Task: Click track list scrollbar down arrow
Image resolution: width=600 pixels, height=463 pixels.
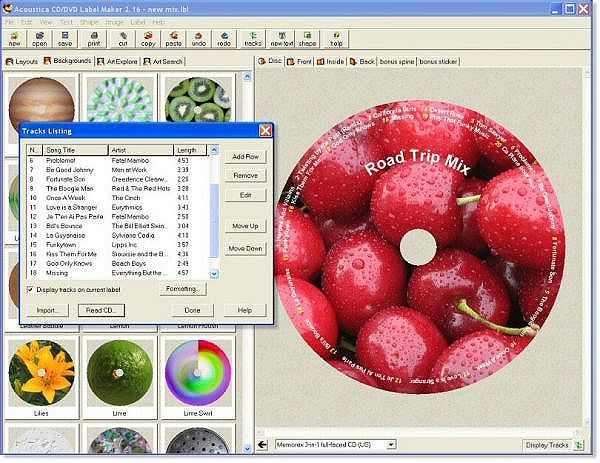Action: (x=214, y=274)
